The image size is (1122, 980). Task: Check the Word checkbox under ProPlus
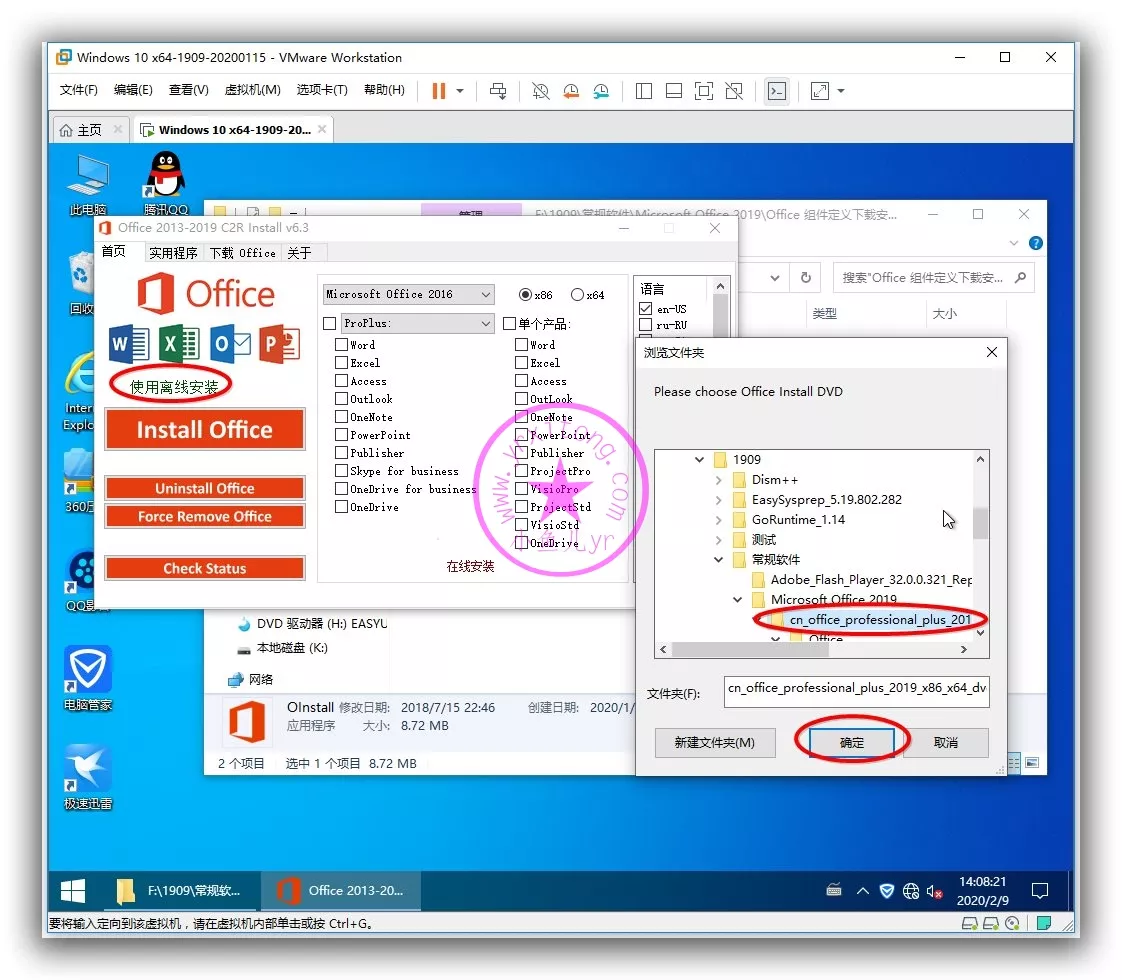tap(341, 345)
